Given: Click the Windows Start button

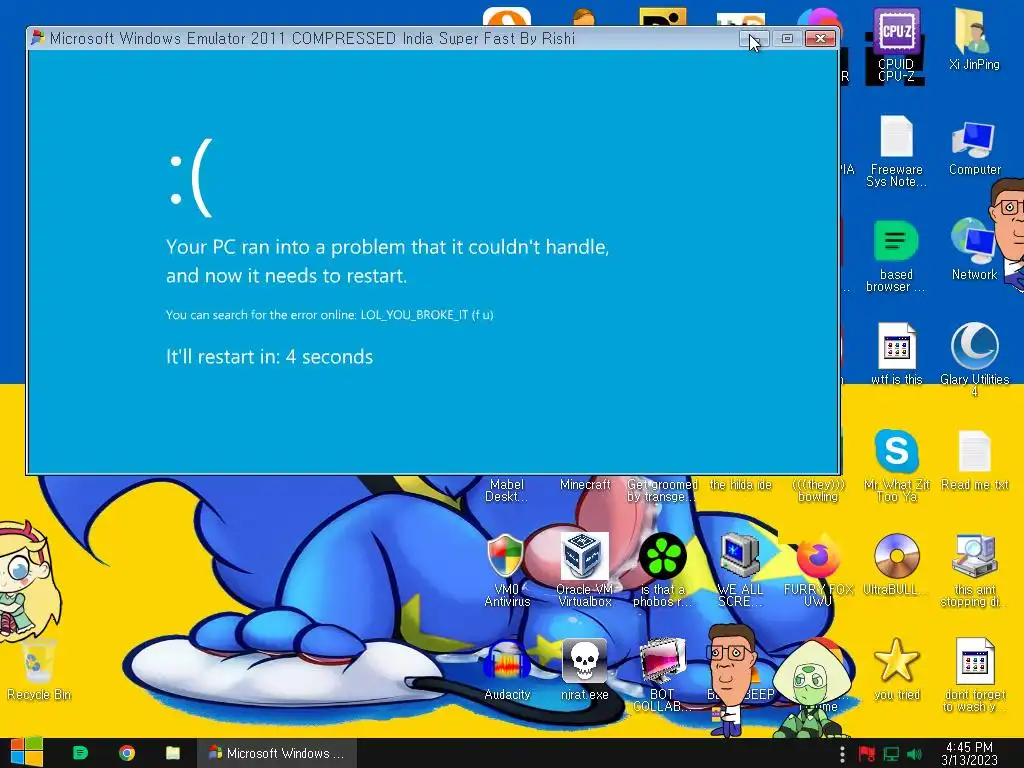Looking at the screenshot, I should point(26,753).
